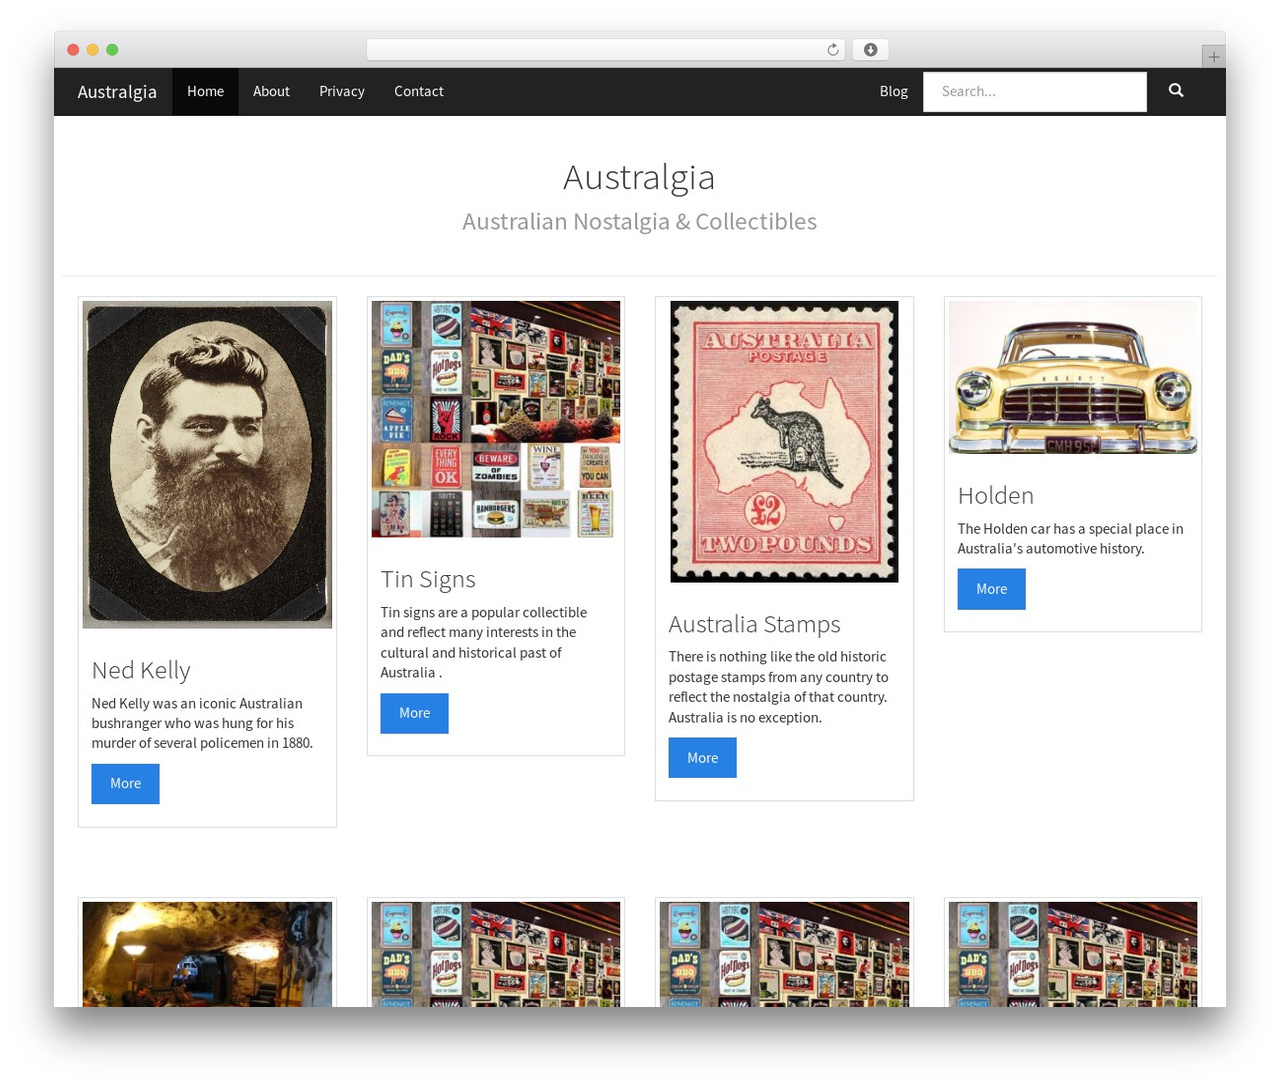Click the Tin Signs description paragraph

pyautogui.click(x=484, y=642)
